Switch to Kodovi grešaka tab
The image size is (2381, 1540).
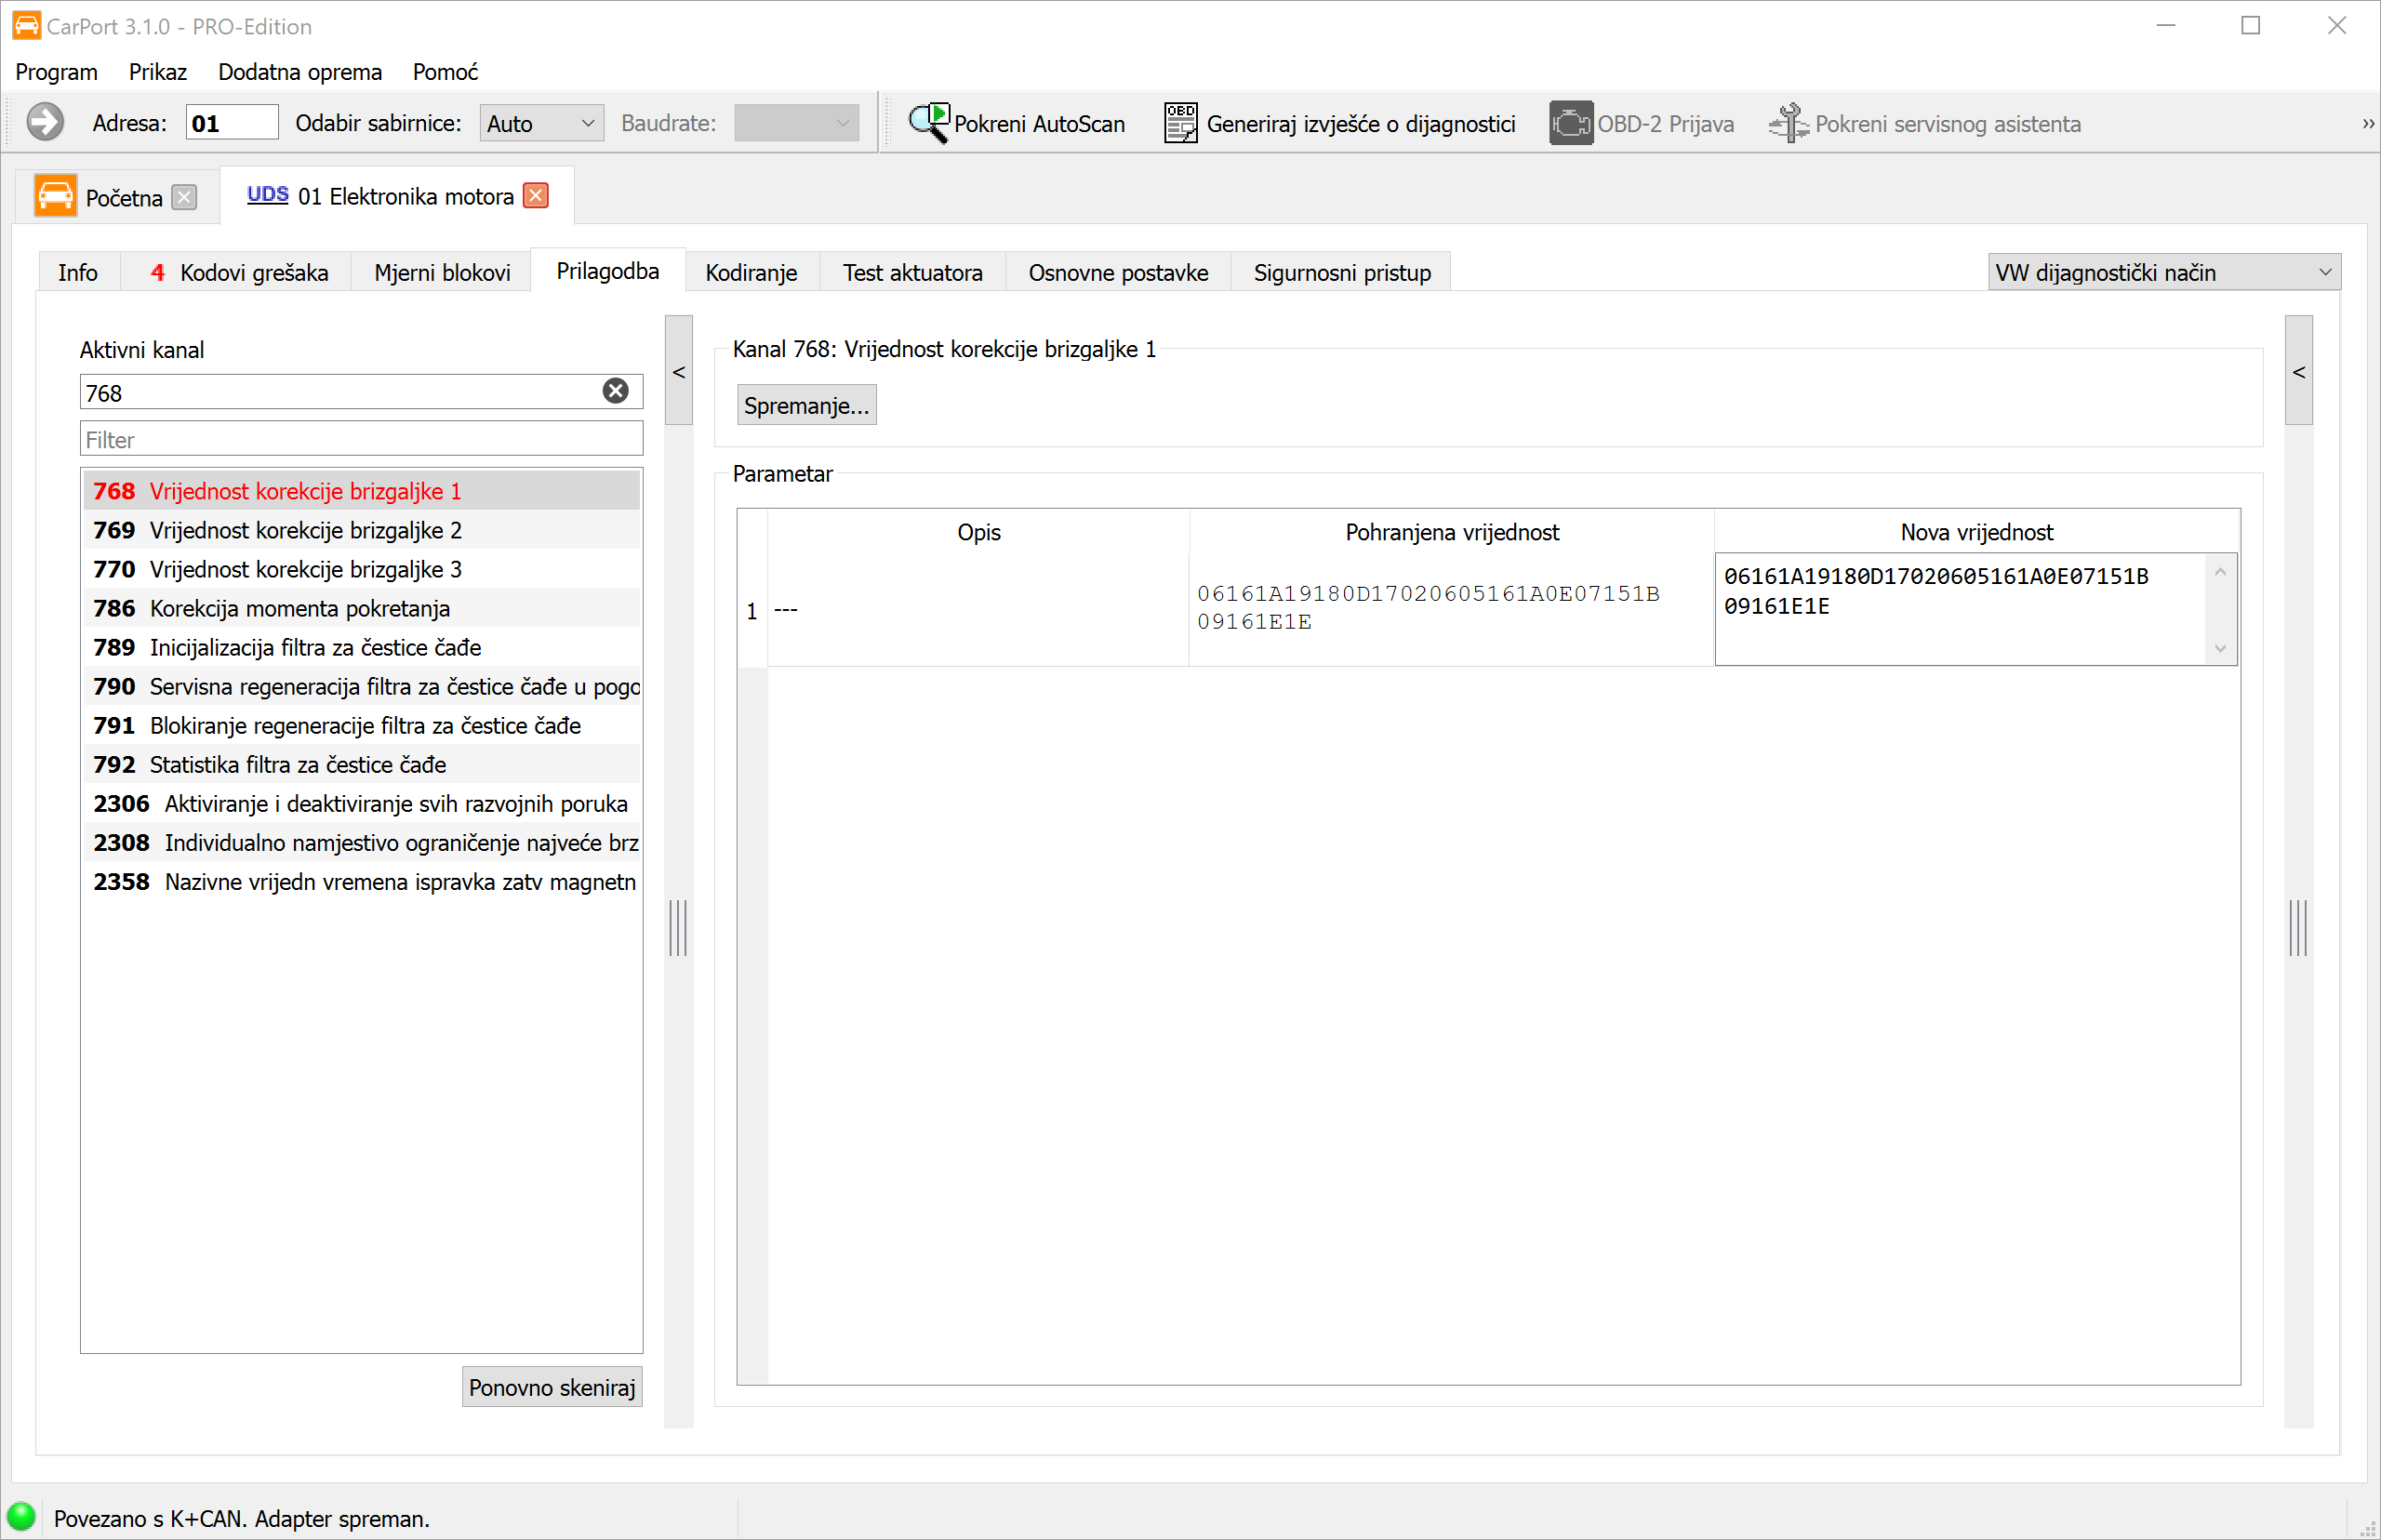[x=238, y=272]
